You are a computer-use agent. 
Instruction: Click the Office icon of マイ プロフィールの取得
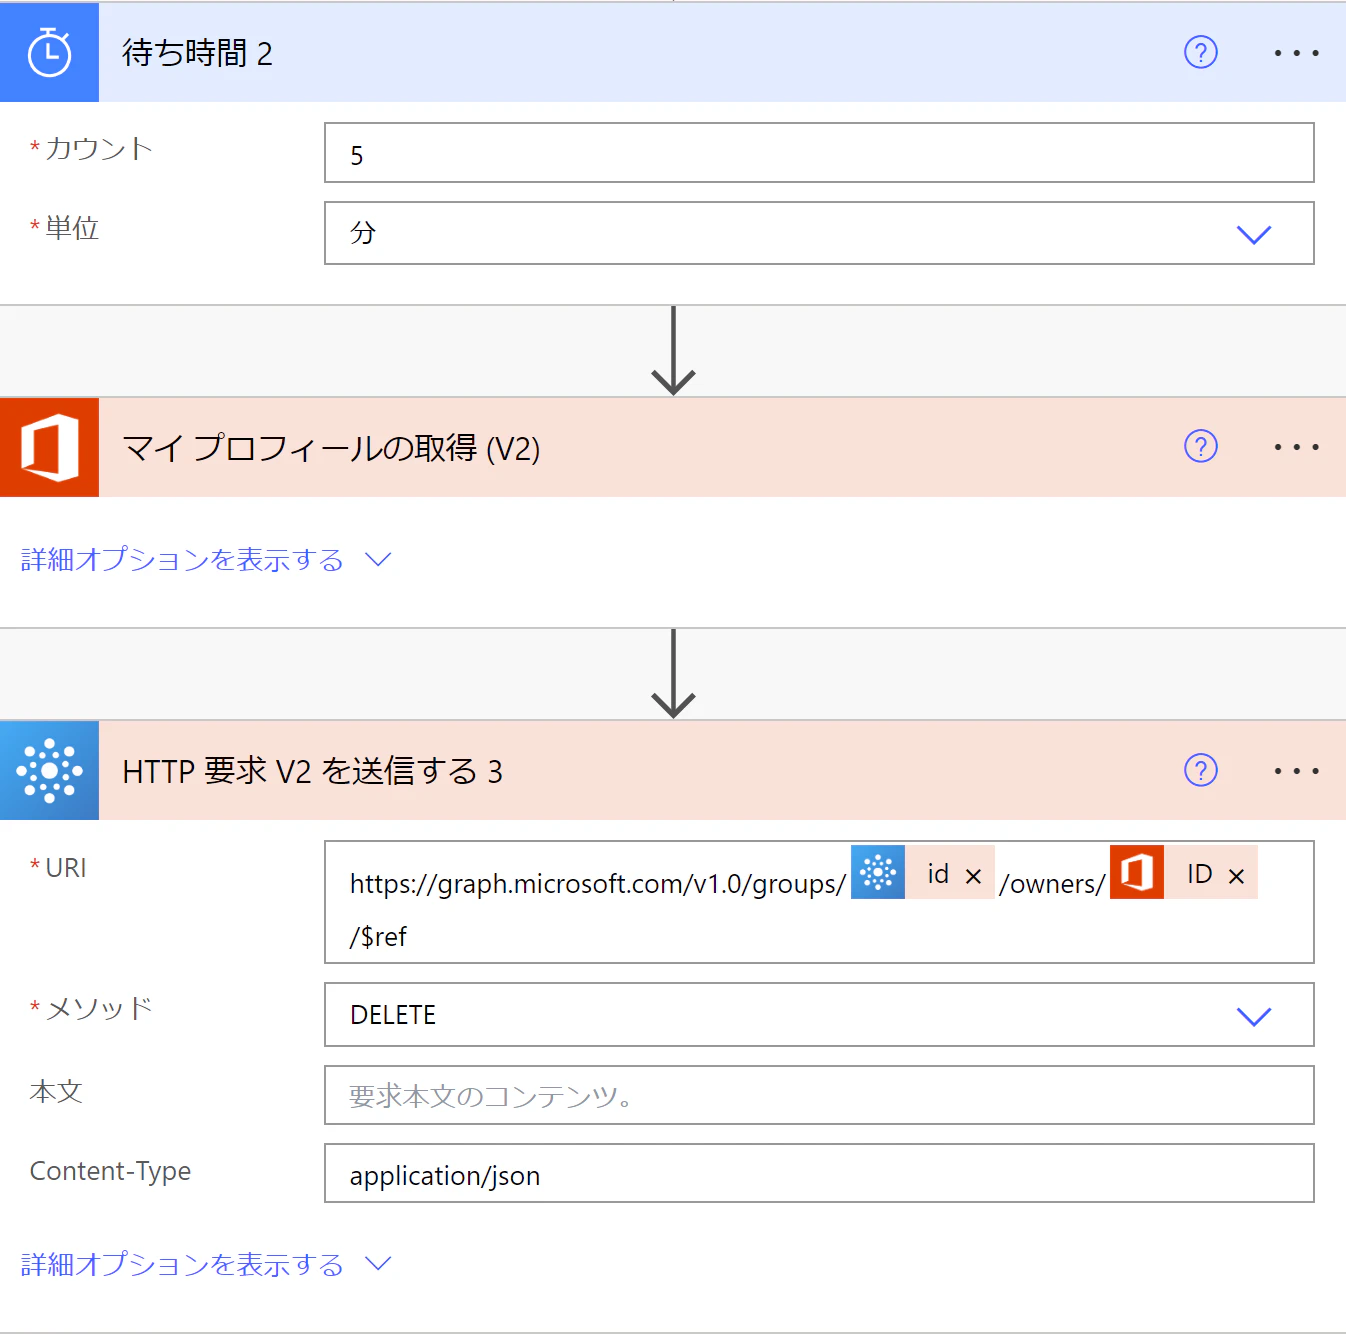49,447
